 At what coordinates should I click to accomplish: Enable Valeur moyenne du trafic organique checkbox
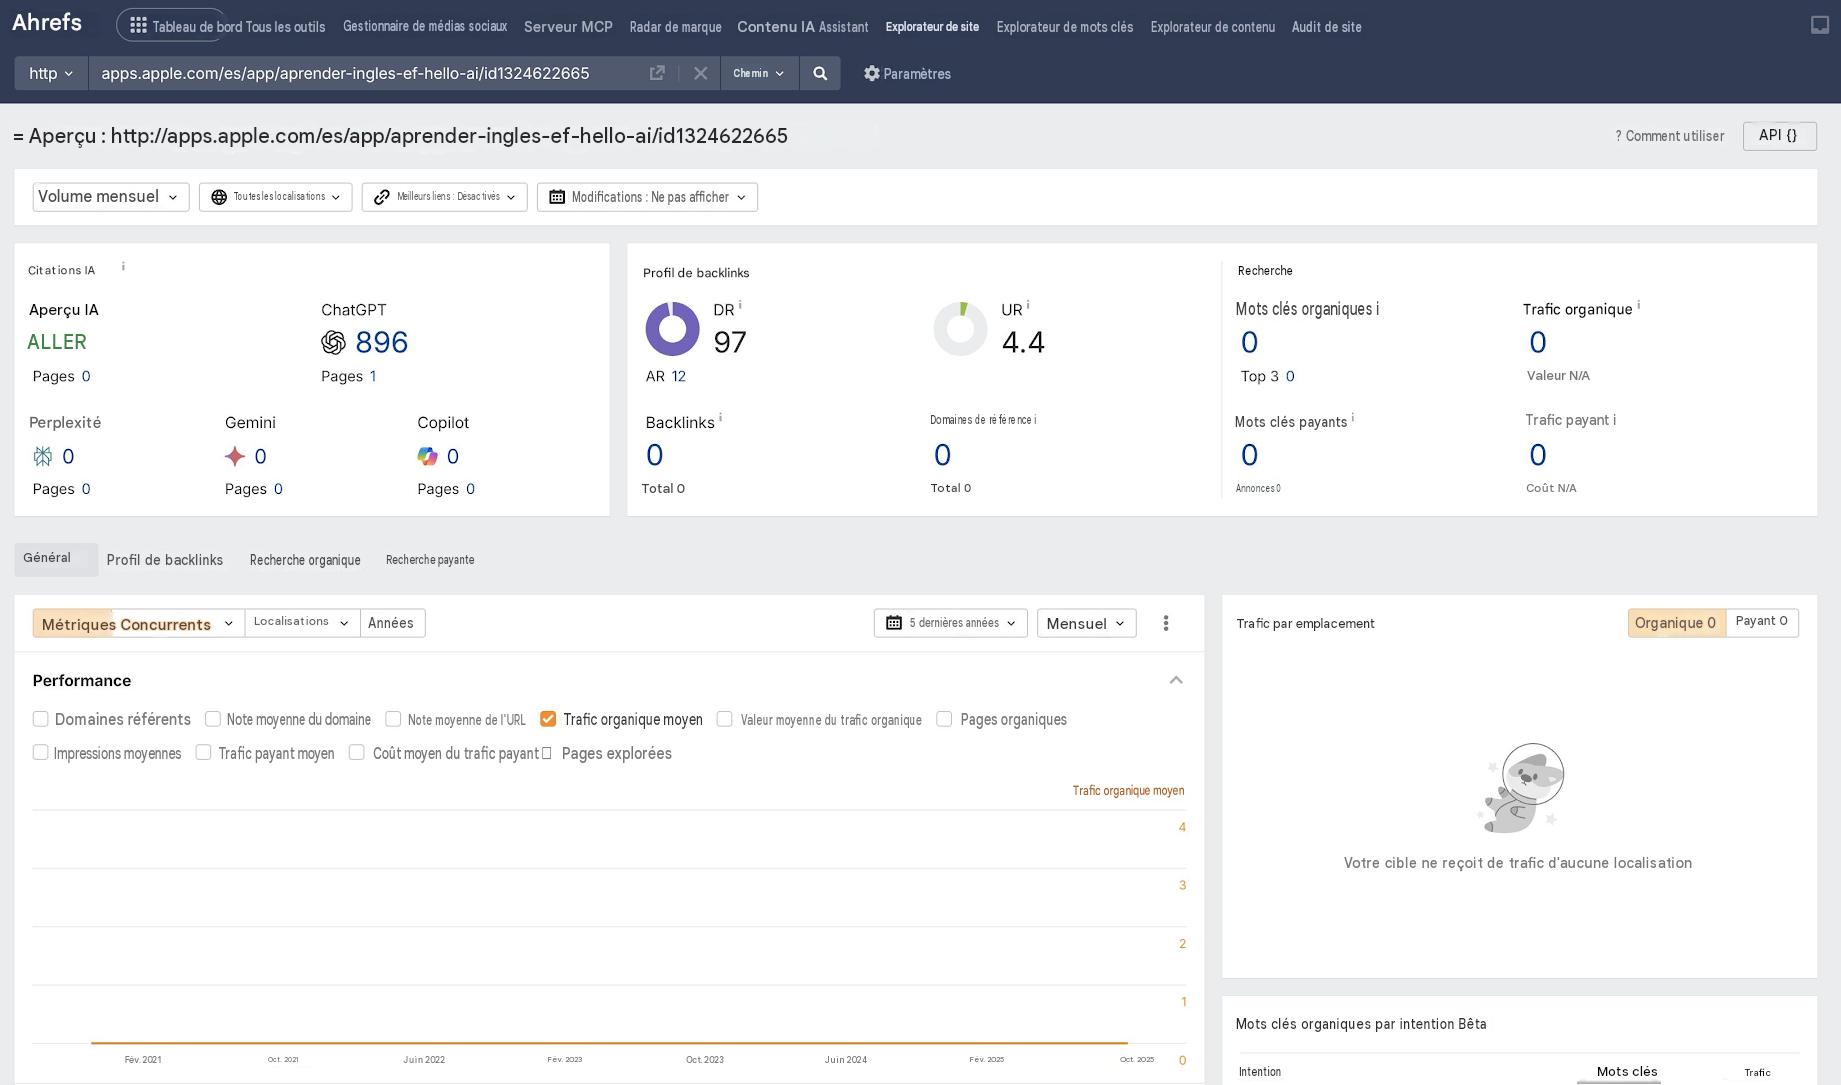tap(725, 719)
